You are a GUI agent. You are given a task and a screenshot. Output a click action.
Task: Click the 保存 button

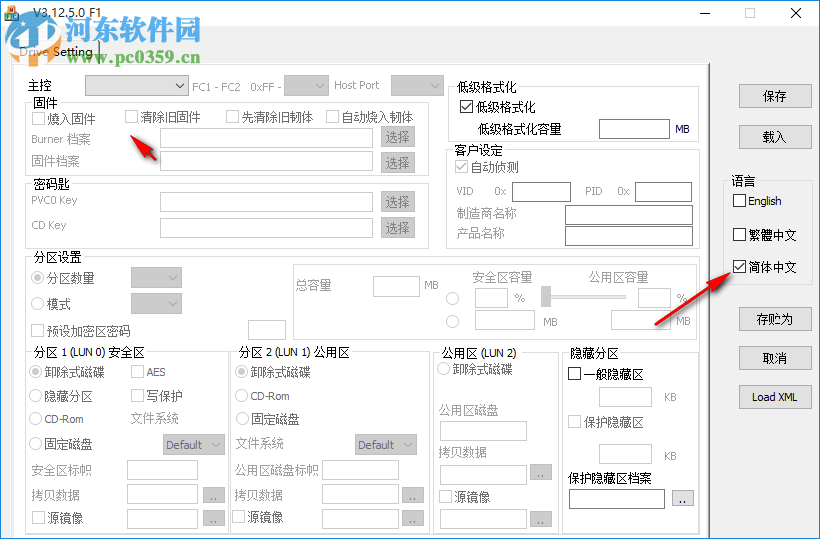click(x=775, y=96)
